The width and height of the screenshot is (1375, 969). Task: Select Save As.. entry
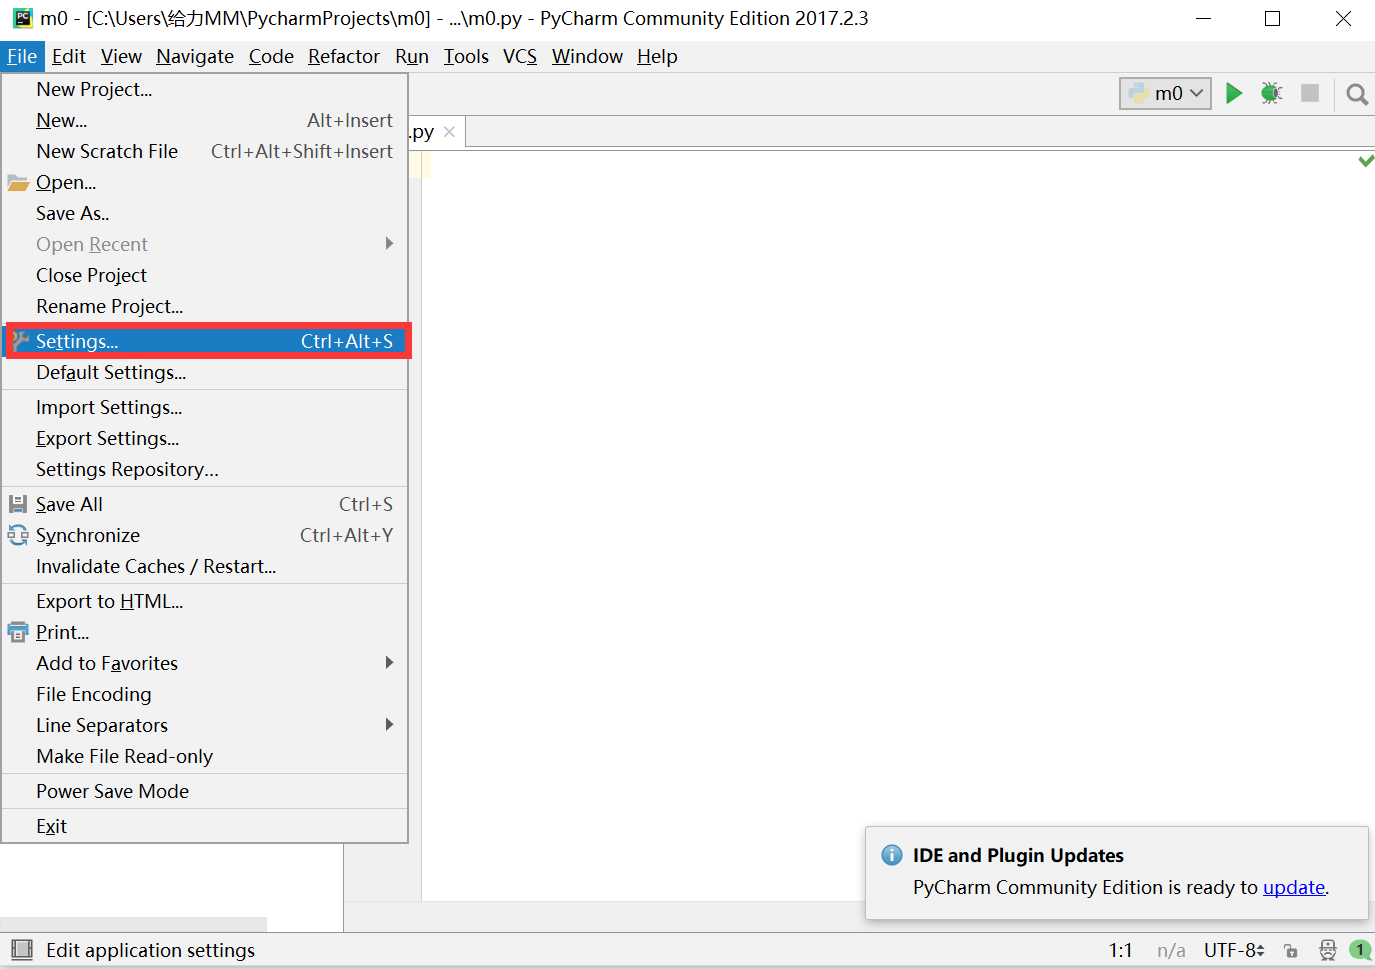click(x=205, y=213)
